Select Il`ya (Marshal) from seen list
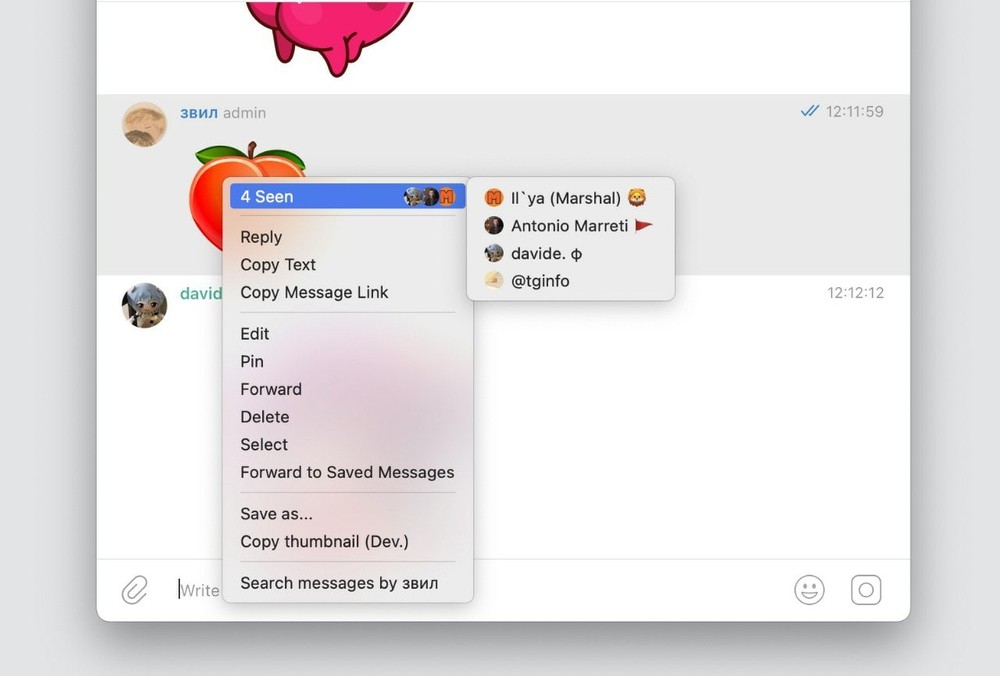The width and height of the screenshot is (1000, 676). tap(566, 198)
